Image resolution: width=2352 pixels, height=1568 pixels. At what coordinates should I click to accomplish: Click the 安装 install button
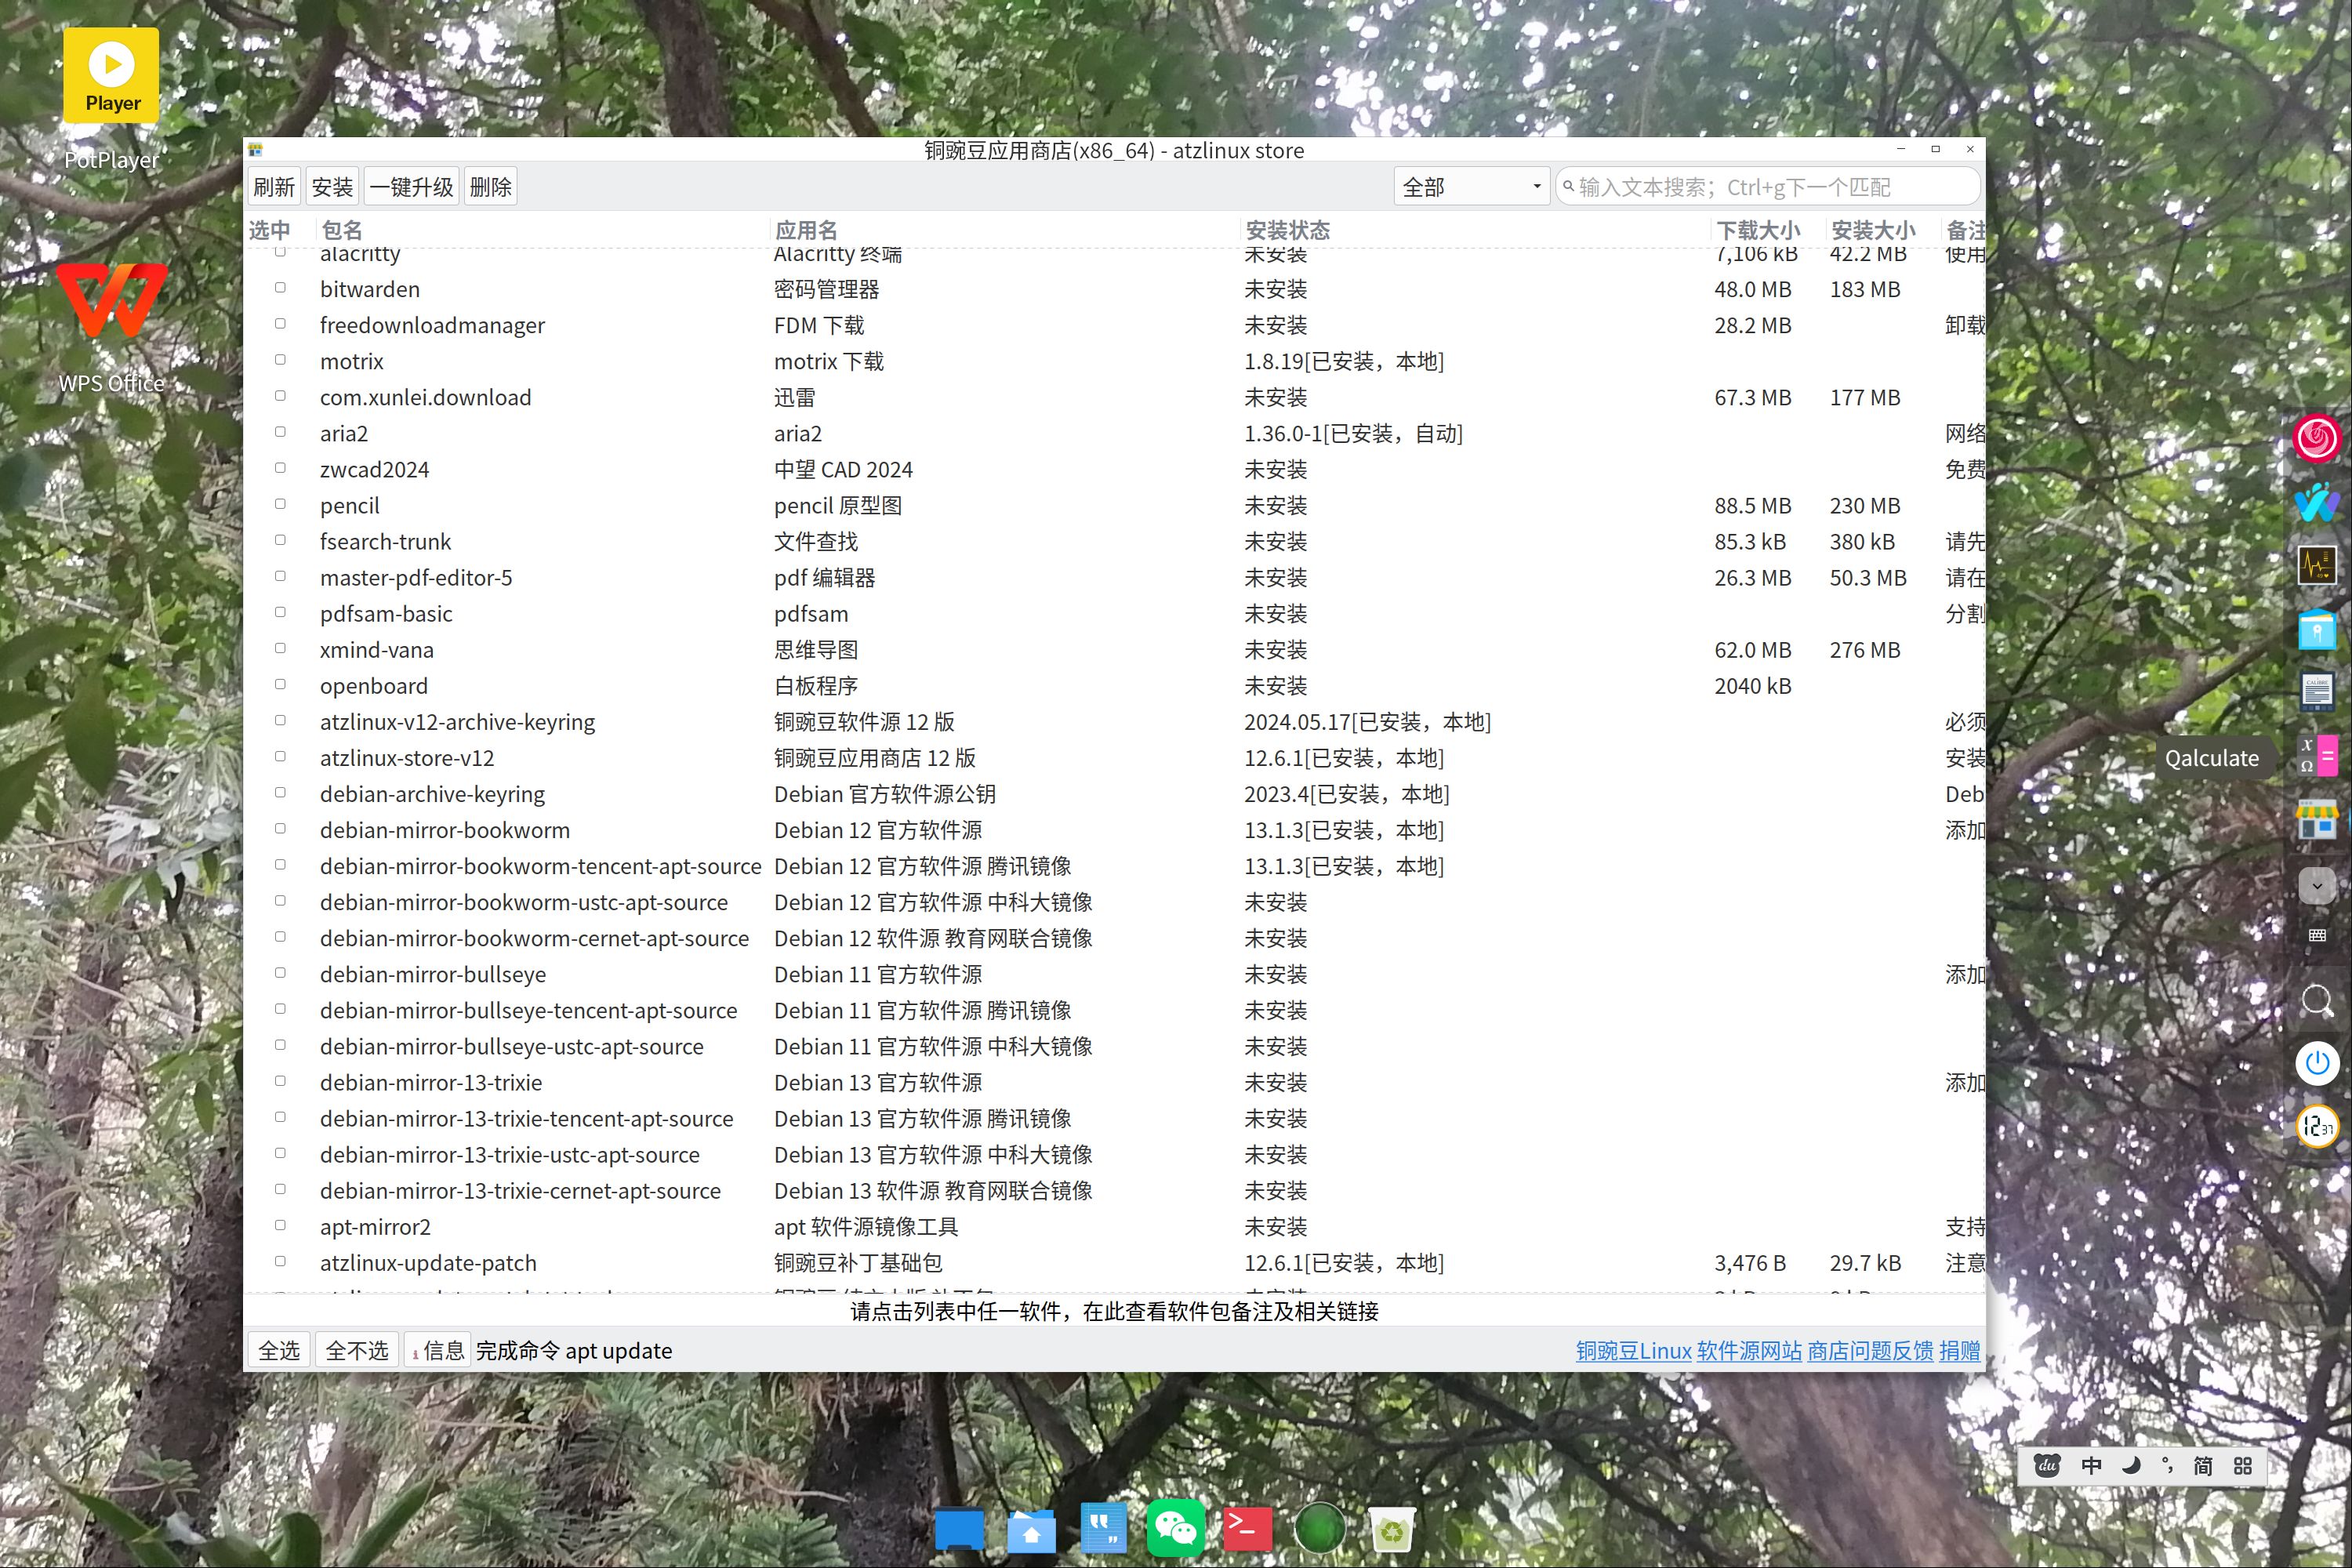click(x=332, y=187)
